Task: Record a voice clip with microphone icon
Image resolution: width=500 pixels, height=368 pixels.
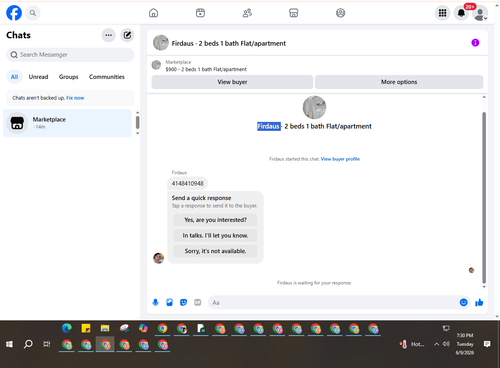Action: pyautogui.click(x=155, y=302)
